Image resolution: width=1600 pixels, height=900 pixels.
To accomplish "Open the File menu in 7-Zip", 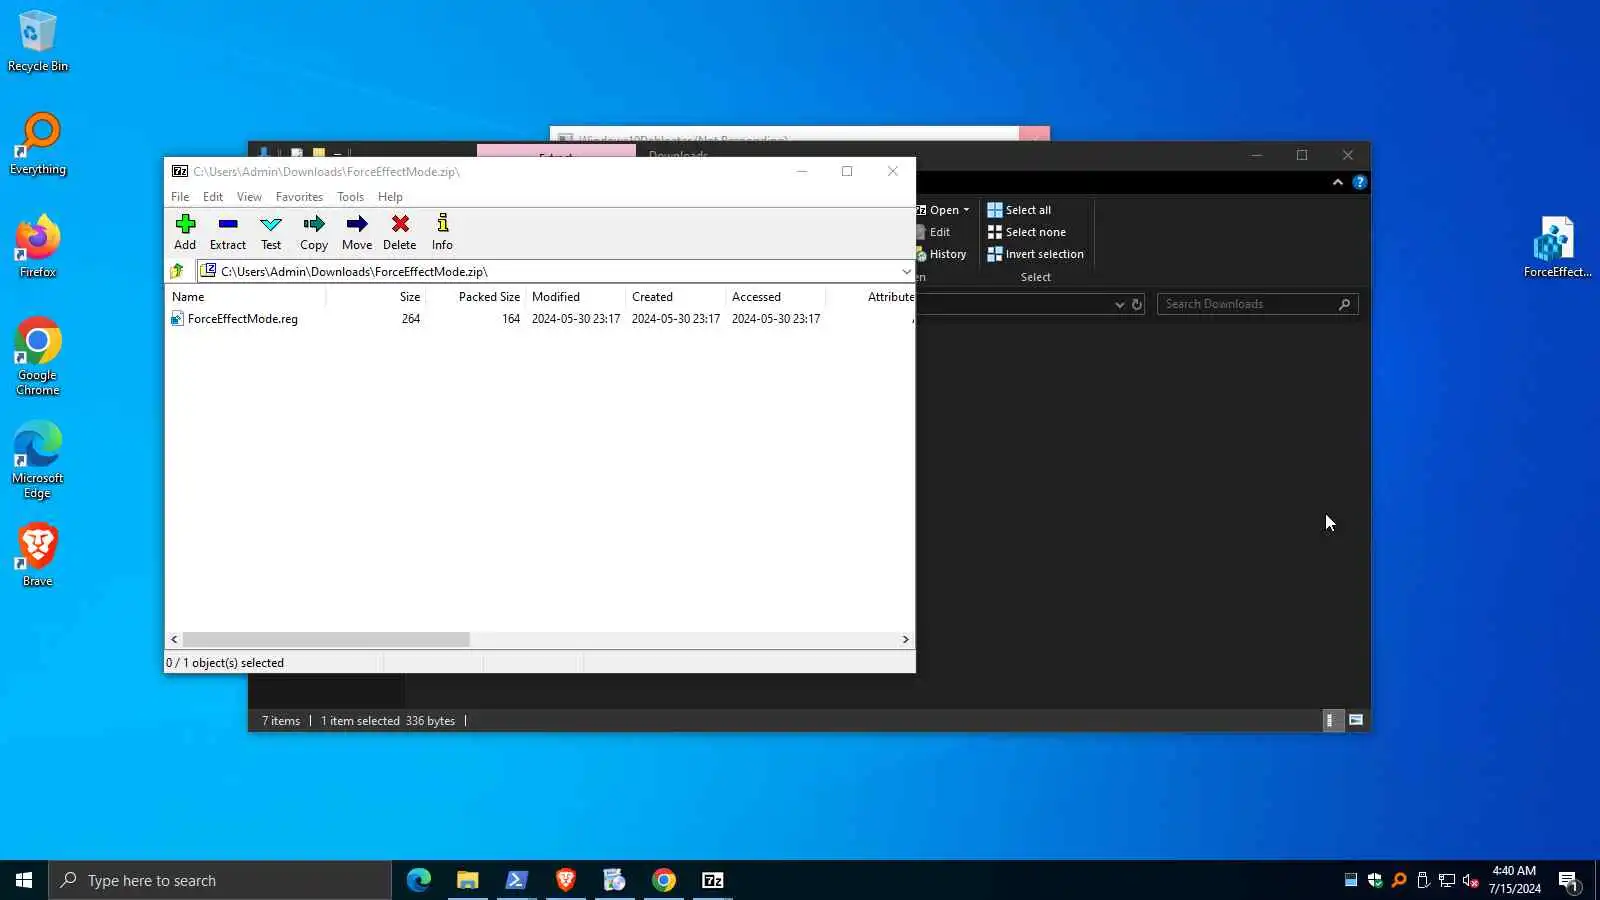I will coord(180,197).
